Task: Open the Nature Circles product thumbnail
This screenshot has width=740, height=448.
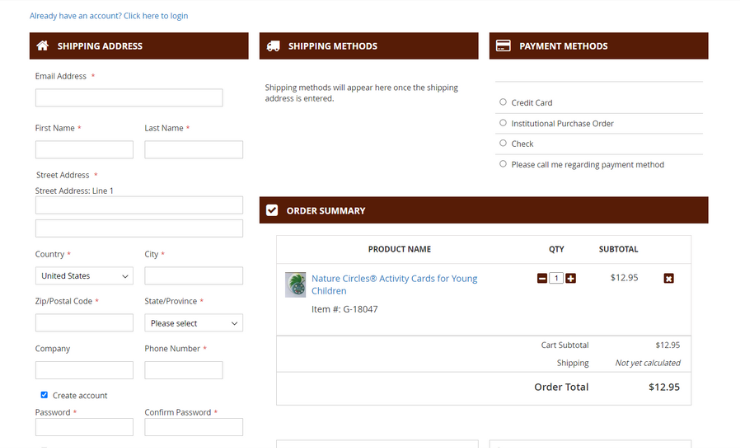Action: 295,284
